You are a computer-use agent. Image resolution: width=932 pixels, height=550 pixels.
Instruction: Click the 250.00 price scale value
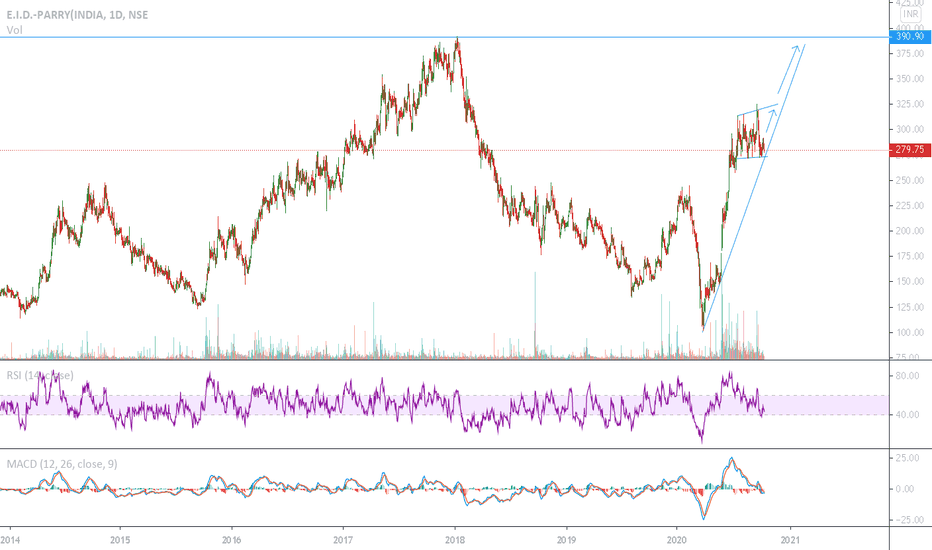point(909,180)
